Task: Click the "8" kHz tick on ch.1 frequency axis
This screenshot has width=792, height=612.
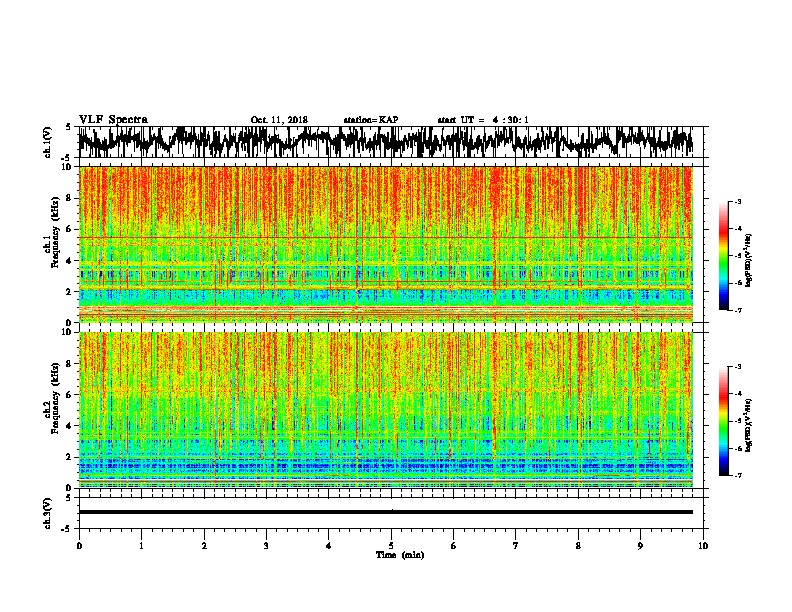Action: (71, 198)
